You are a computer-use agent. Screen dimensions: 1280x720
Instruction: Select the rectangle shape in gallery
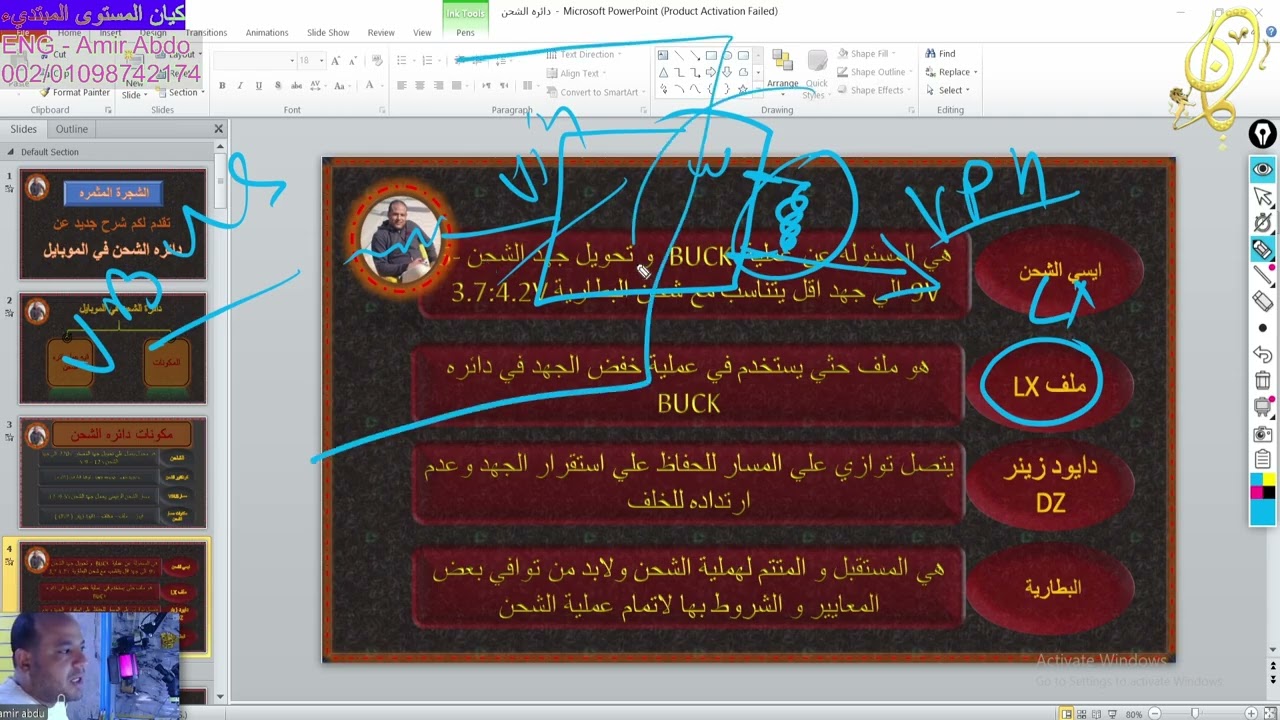(x=710, y=55)
